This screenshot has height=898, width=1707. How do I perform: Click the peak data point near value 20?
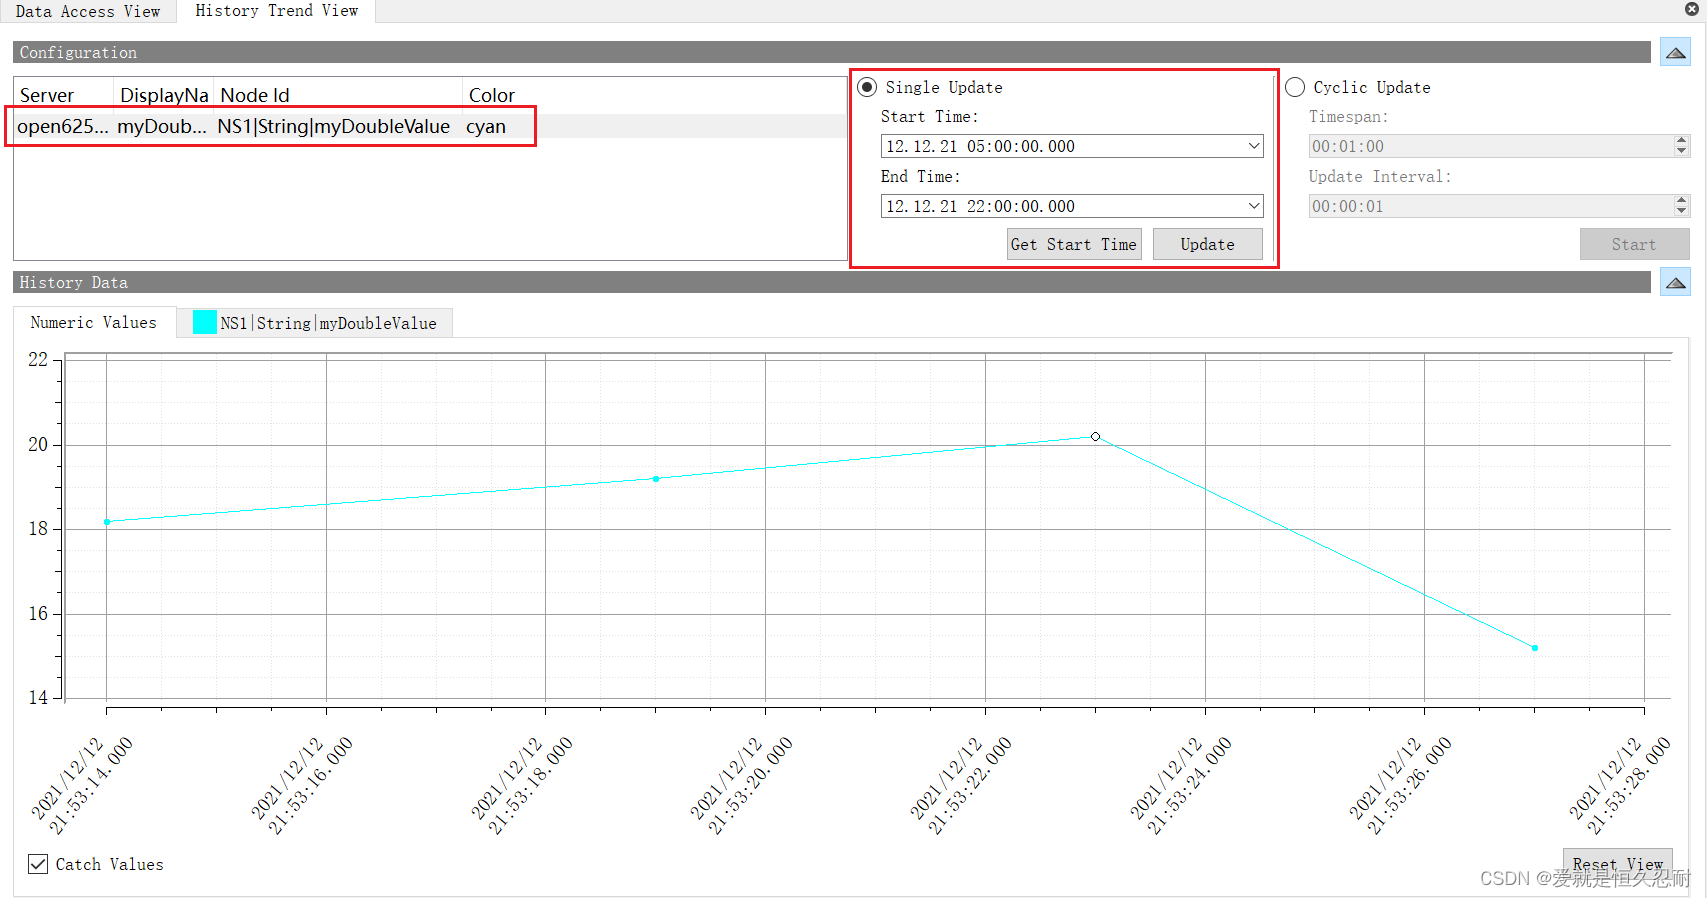click(1095, 437)
